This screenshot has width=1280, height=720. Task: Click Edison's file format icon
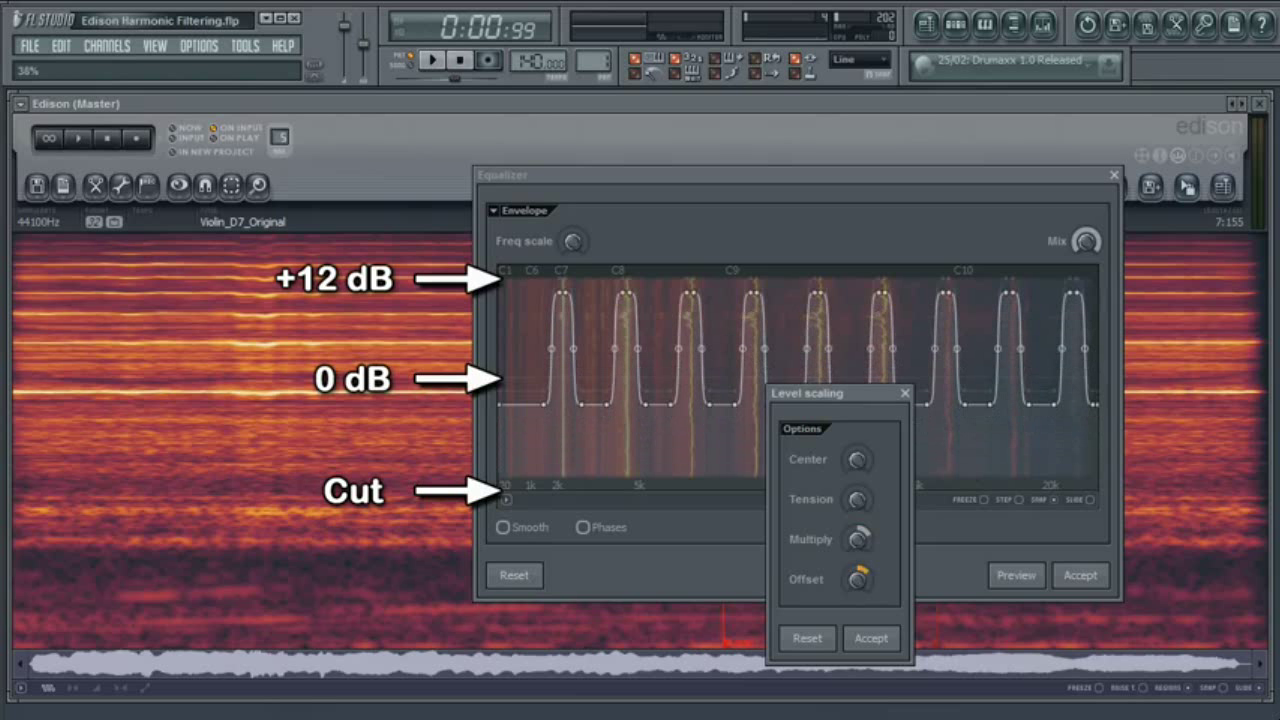tap(63, 185)
